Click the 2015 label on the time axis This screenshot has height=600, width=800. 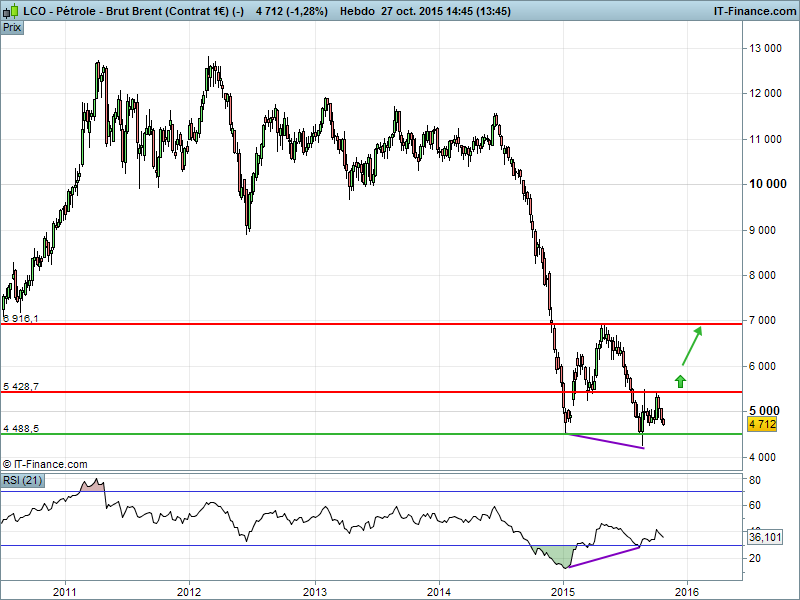coord(563,592)
